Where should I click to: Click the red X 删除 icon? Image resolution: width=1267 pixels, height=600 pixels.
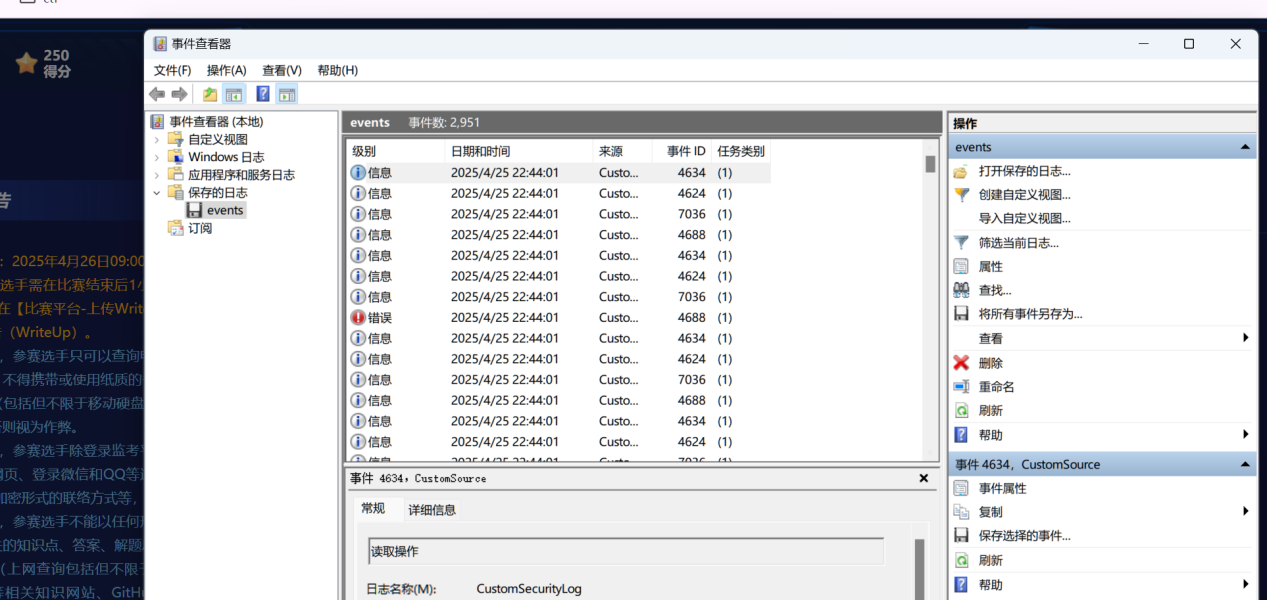[x=961, y=363]
